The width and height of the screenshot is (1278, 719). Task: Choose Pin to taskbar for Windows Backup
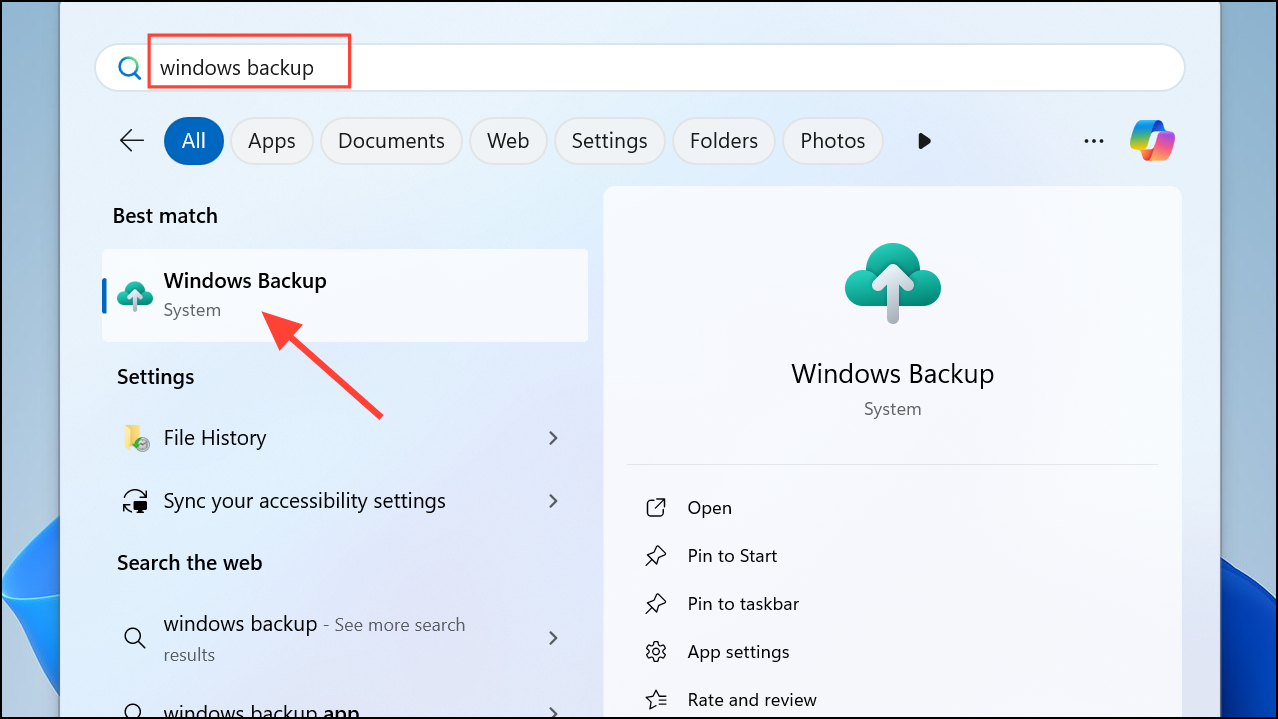(x=742, y=603)
